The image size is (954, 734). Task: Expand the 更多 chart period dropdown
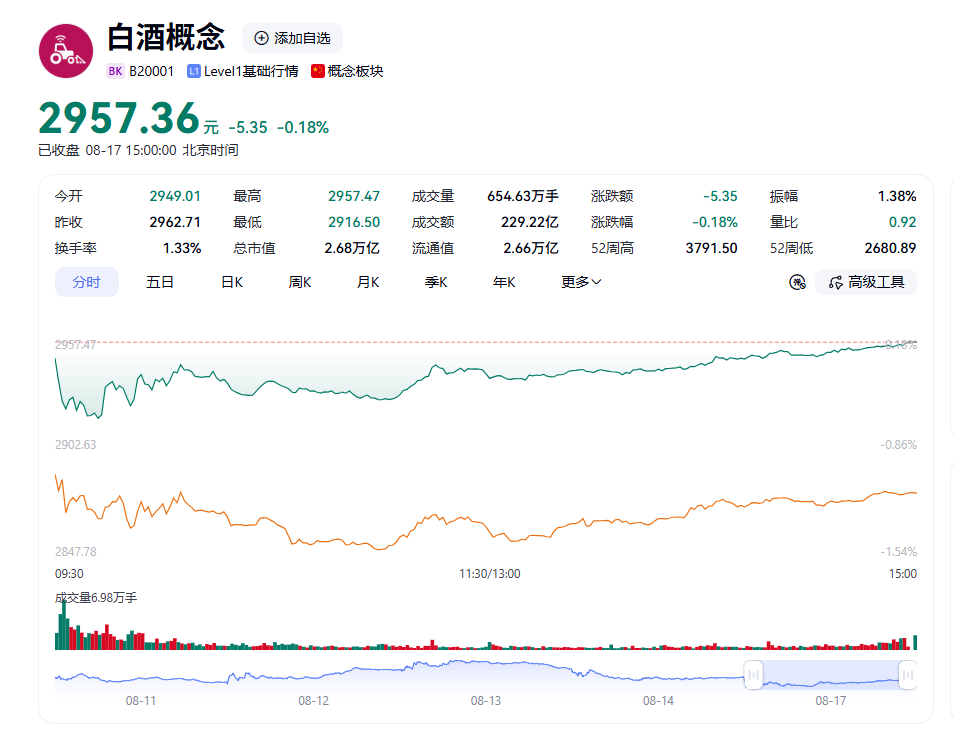point(581,282)
